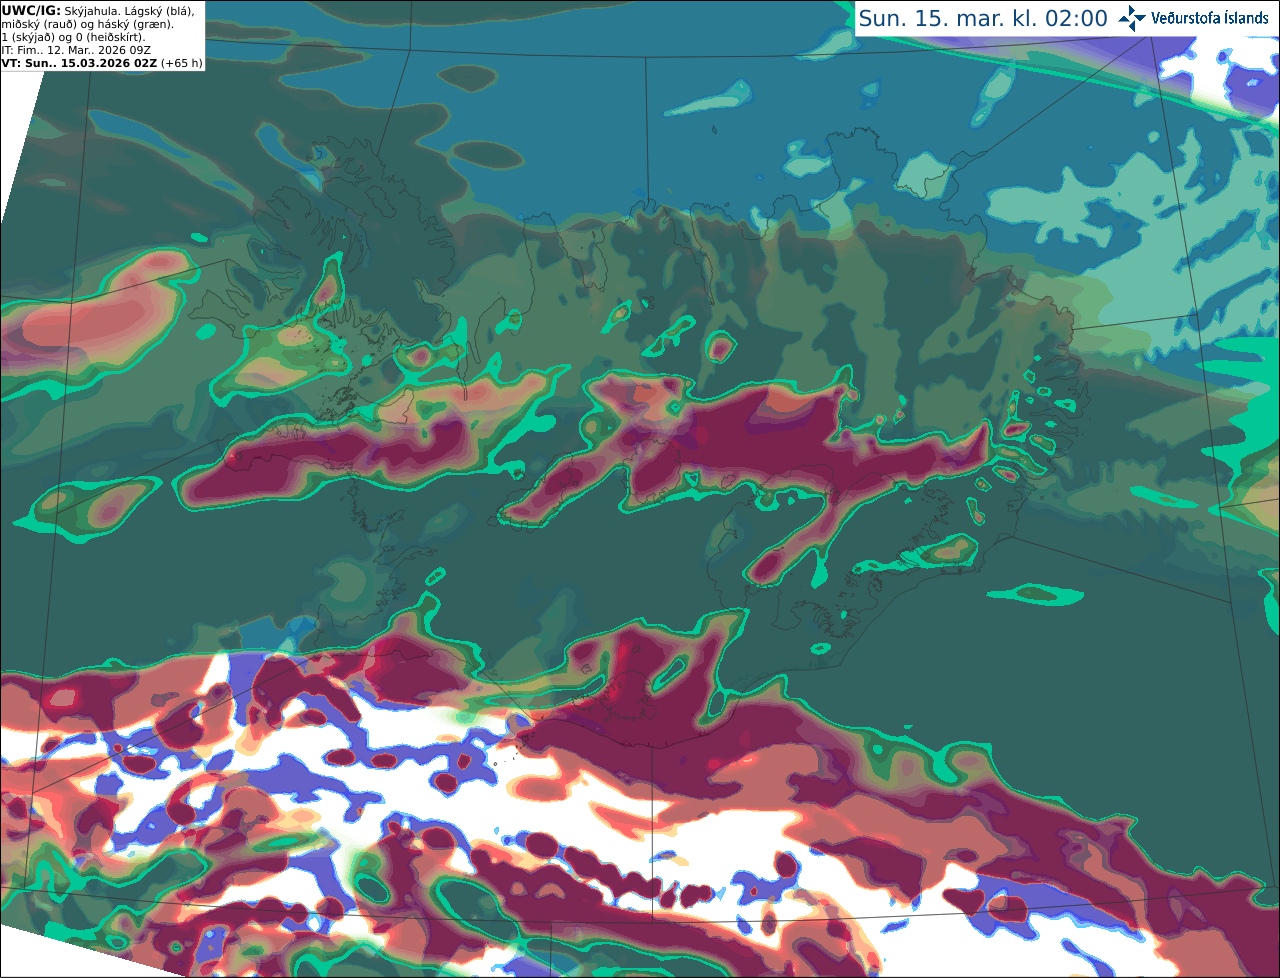Click the "miðský (rauð) og háský (græn)" legend line

[87, 24]
